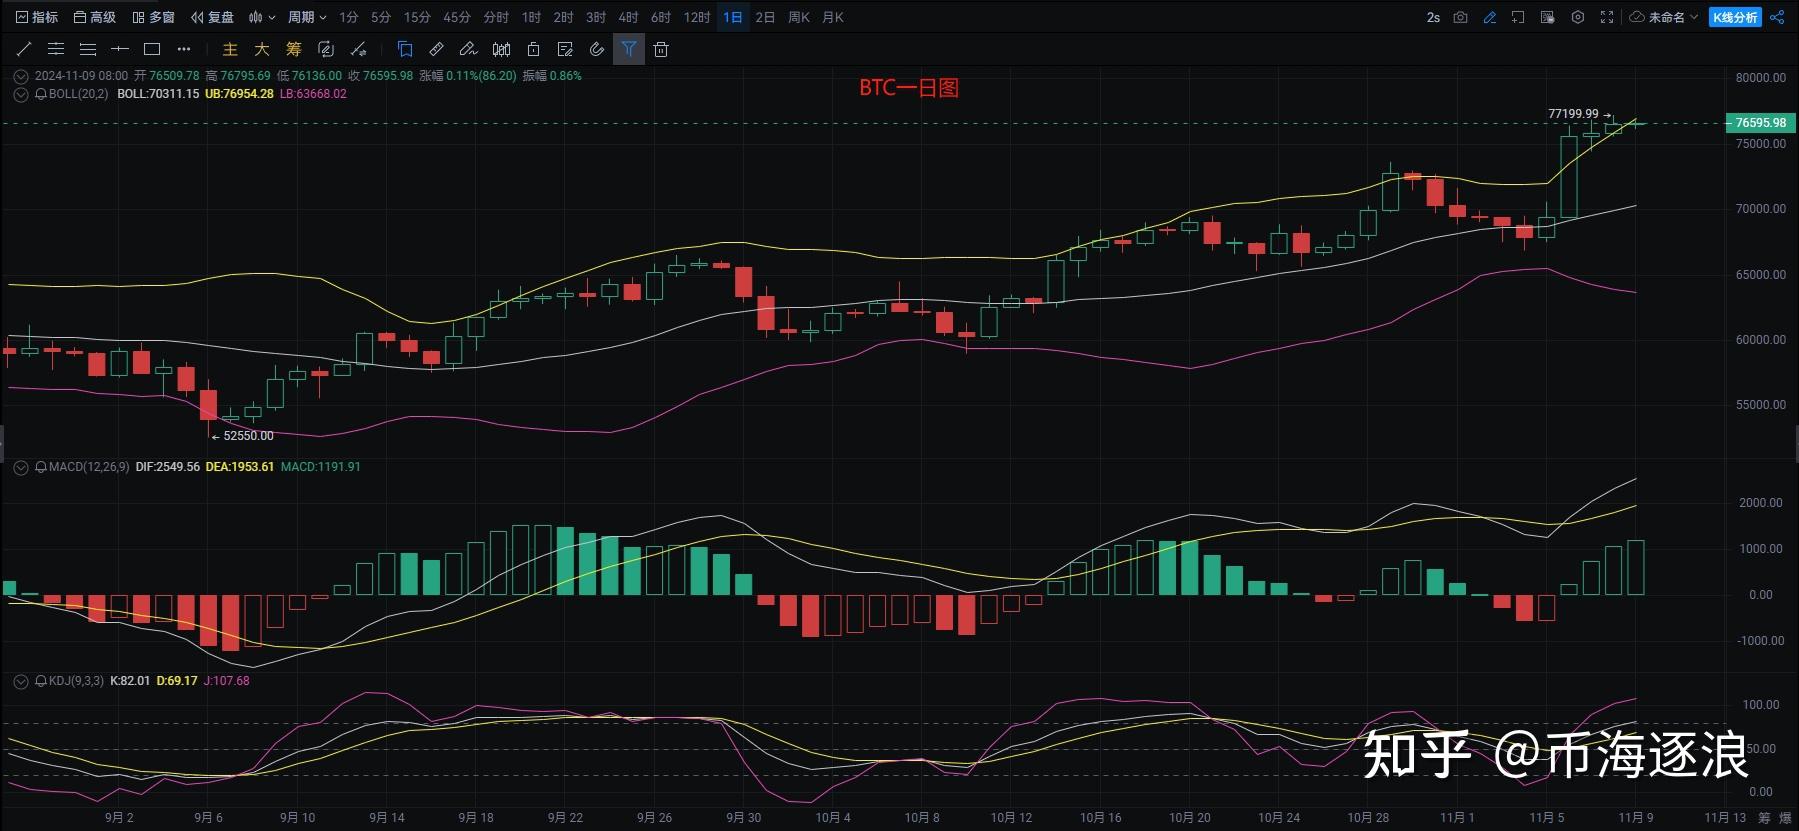The image size is (1799, 831).
Task: Click the 筹 chip distribution icon
Action: (294, 49)
